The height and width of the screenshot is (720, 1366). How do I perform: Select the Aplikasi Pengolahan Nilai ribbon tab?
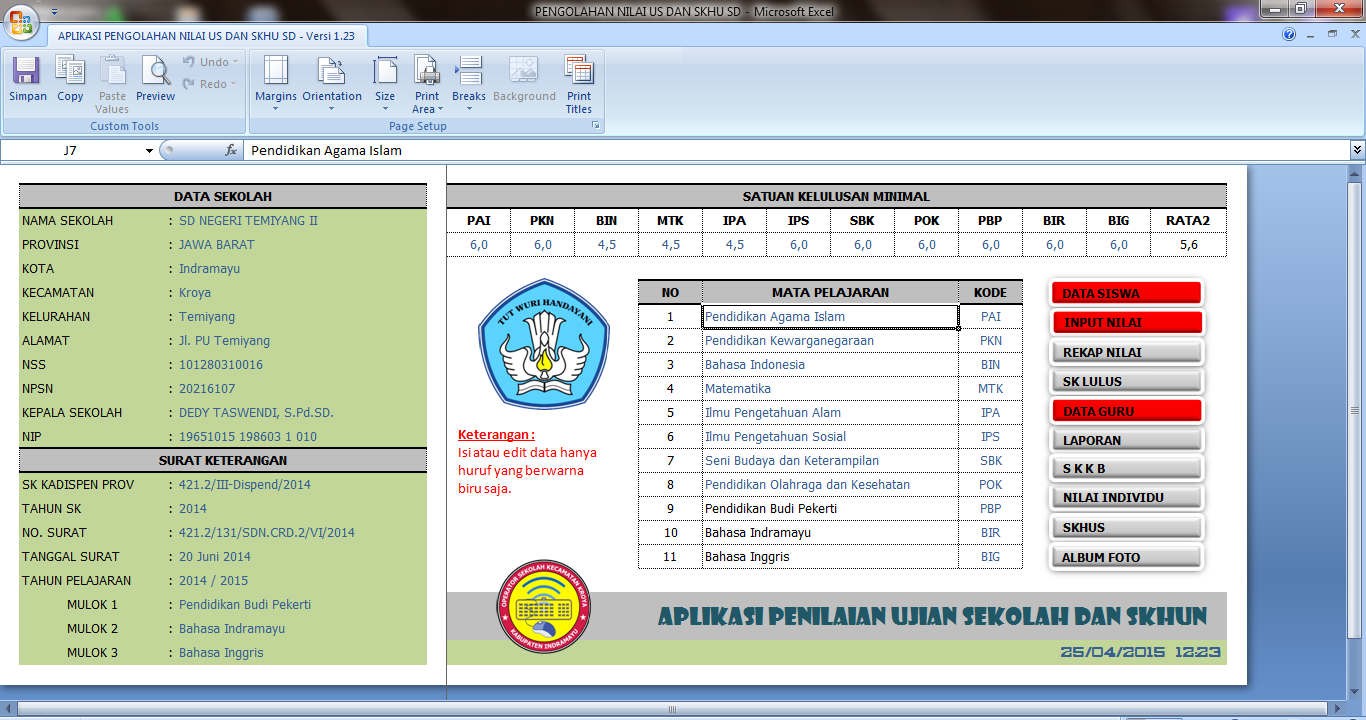[x=207, y=35]
